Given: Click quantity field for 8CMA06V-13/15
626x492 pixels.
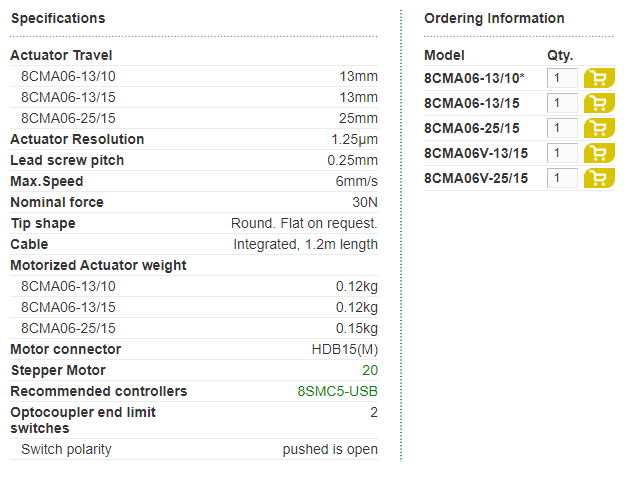Looking at the screenshot, I should point(562,153).
